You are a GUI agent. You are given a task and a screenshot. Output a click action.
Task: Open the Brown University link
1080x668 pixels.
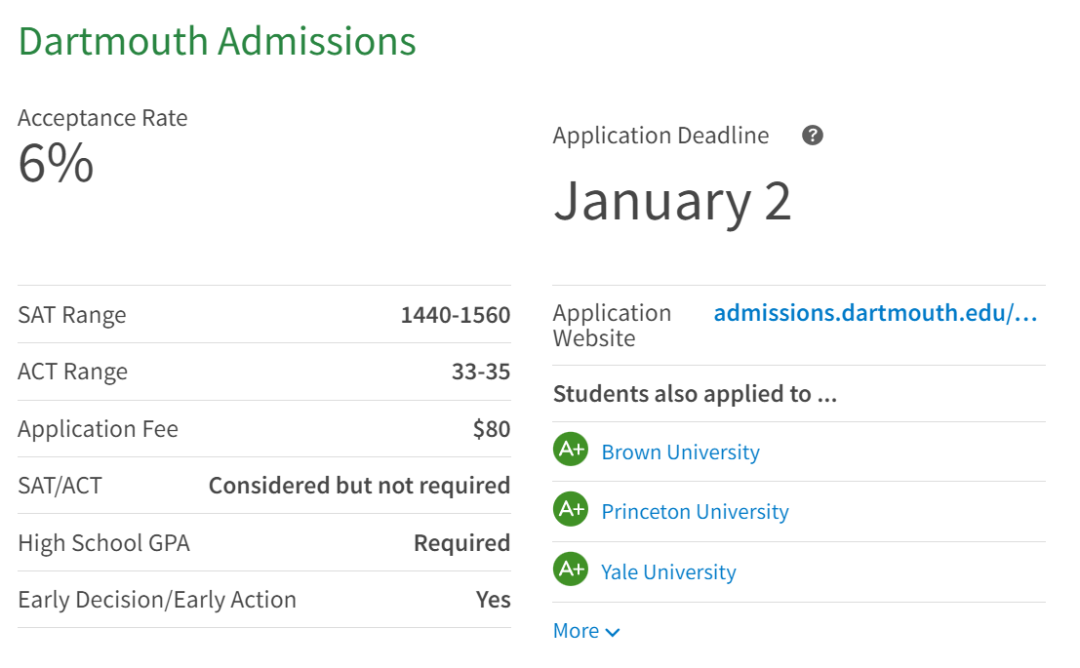point(680,452)
